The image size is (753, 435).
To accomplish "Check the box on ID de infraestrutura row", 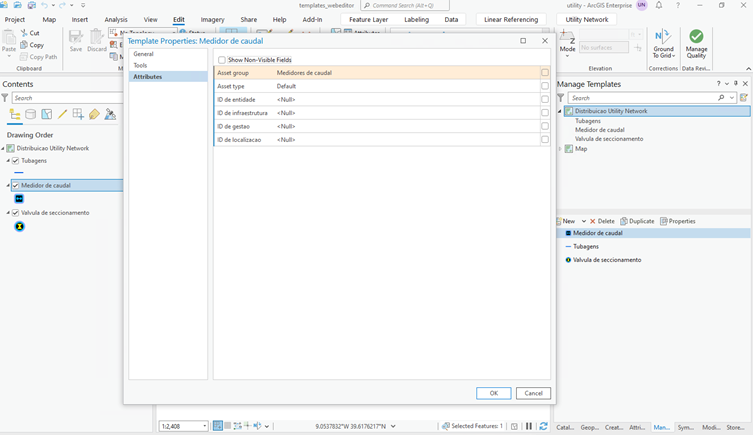I will [545, 113].
